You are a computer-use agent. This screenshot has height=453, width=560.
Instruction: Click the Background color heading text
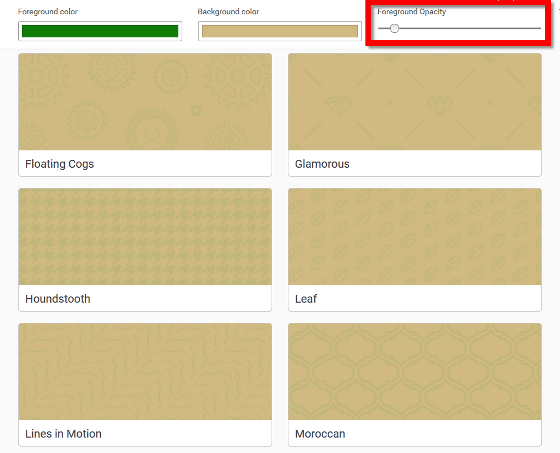click(x=228, y=11)
